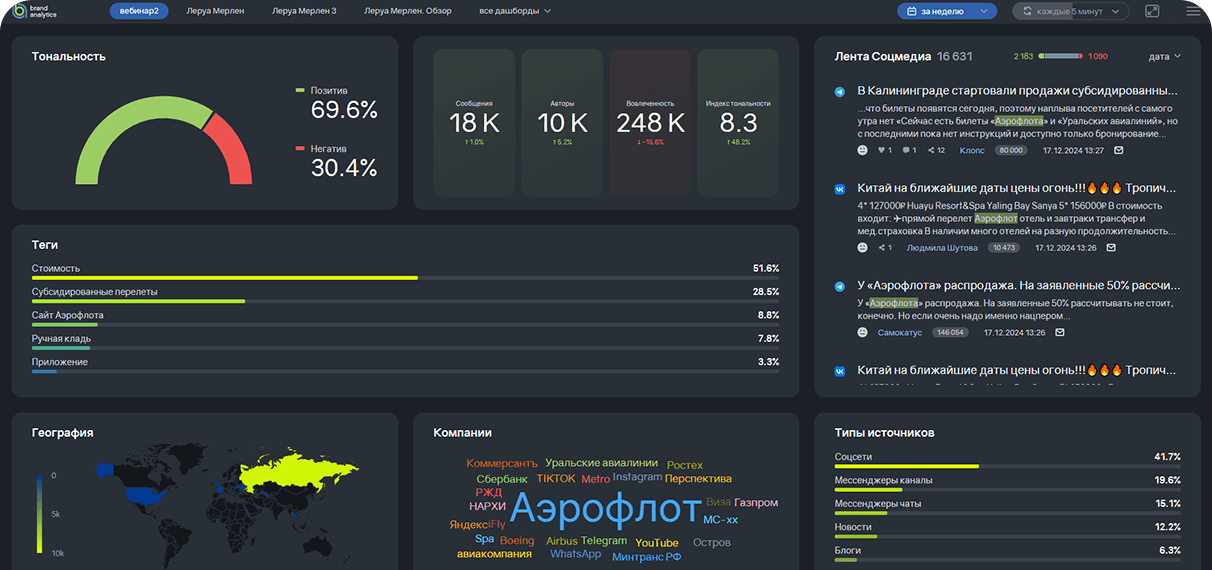Open the «каждые 5 минут» refresh dropdown

tap(1071, 11)
